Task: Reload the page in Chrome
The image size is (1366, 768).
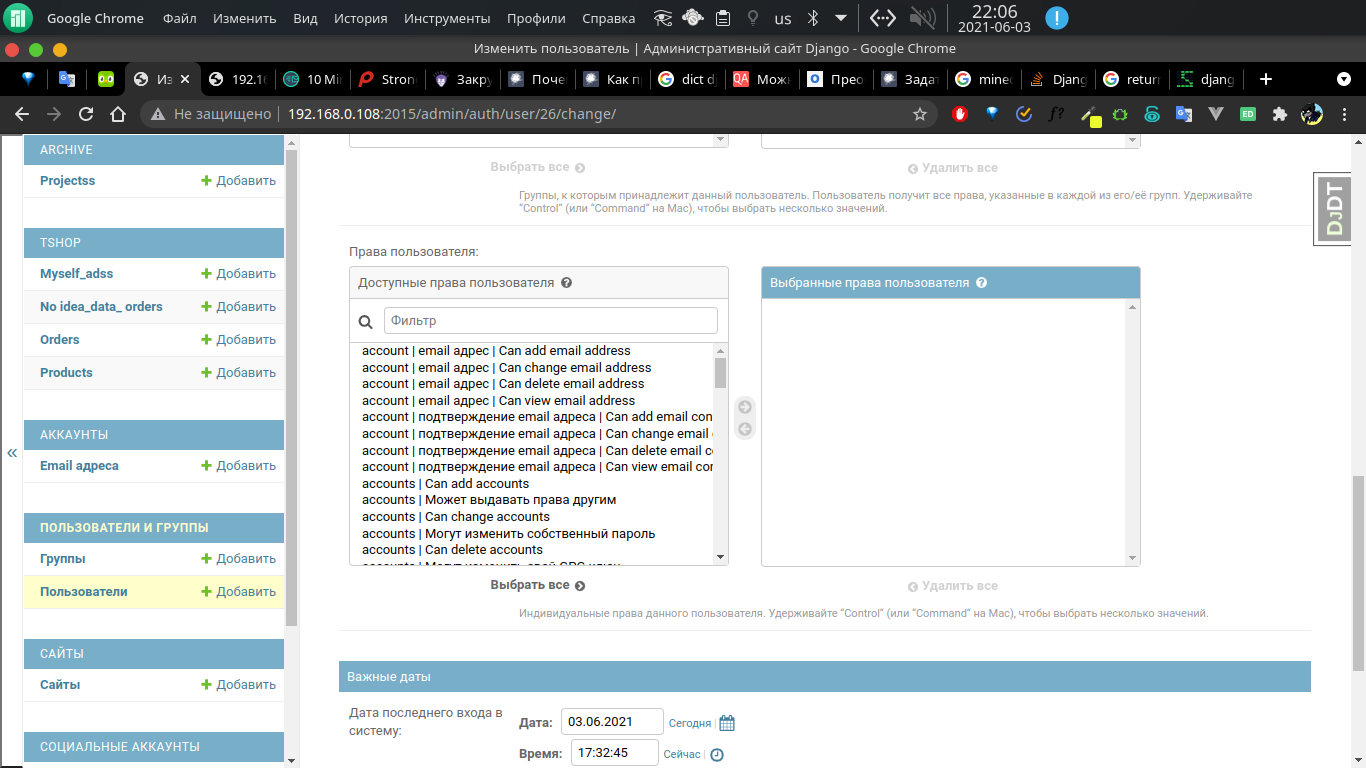Action: pyautogui.click(x=86, y=114)
